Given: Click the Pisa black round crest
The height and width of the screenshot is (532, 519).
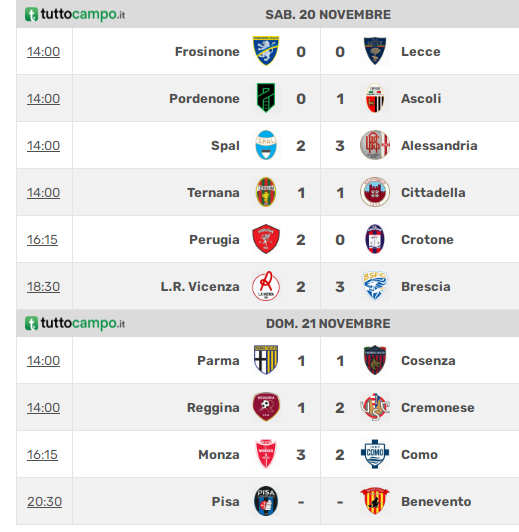Looking at the screenshot, I should [x=266, y=501].
